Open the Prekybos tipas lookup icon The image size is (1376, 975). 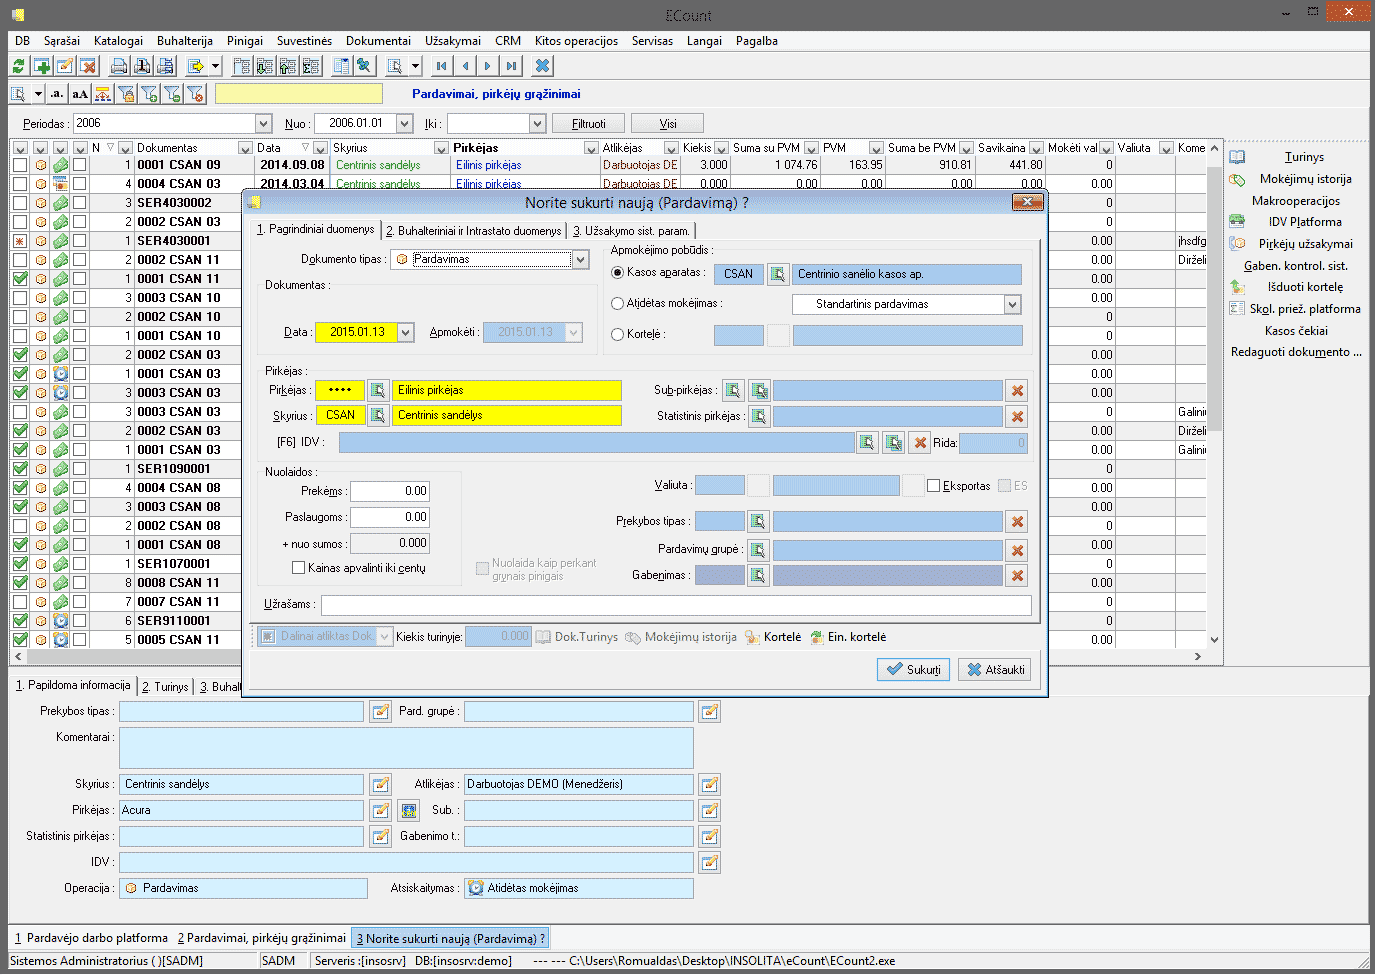tap(758, 521)
